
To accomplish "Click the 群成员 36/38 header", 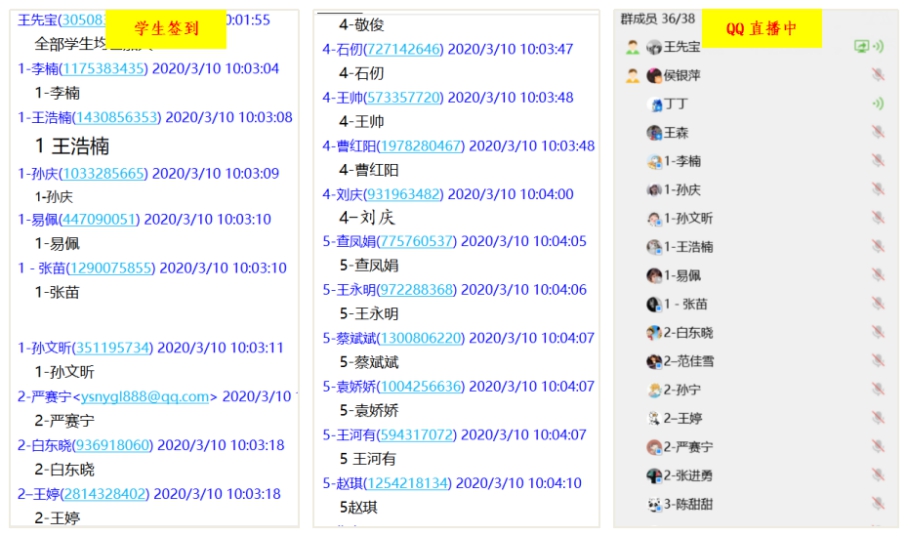I will tap(657, 18).
